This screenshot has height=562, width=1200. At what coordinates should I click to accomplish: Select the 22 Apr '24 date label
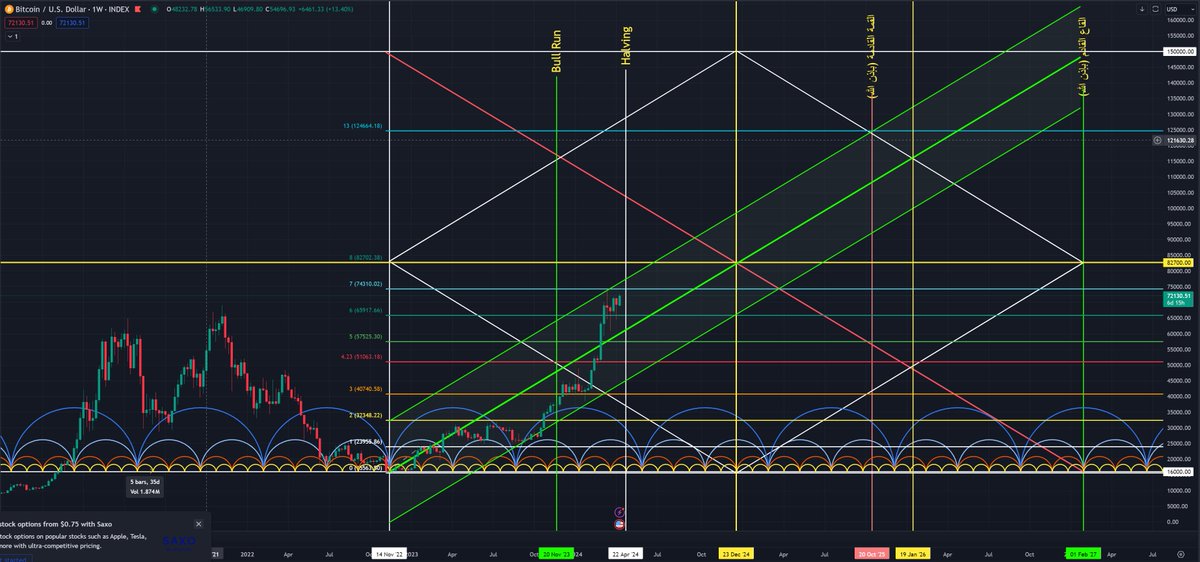point(626,553)
